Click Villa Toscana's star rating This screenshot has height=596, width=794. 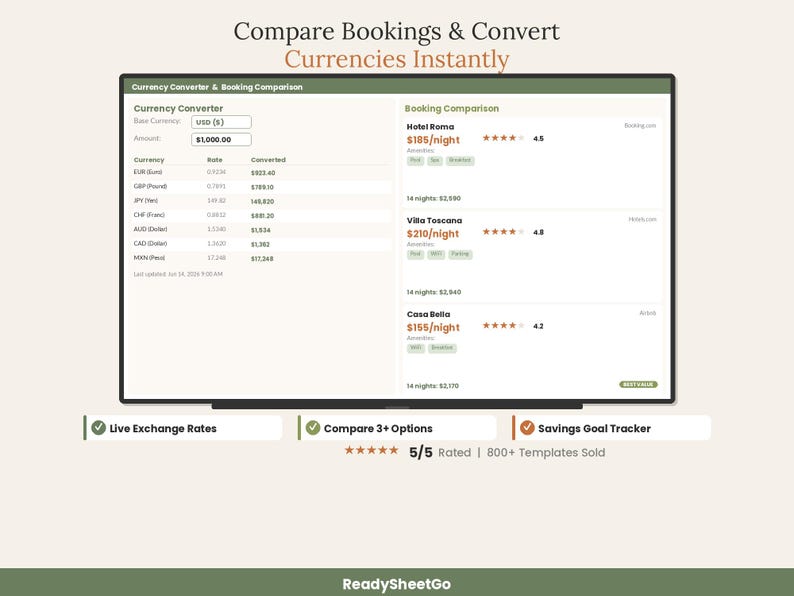(503, 232)
